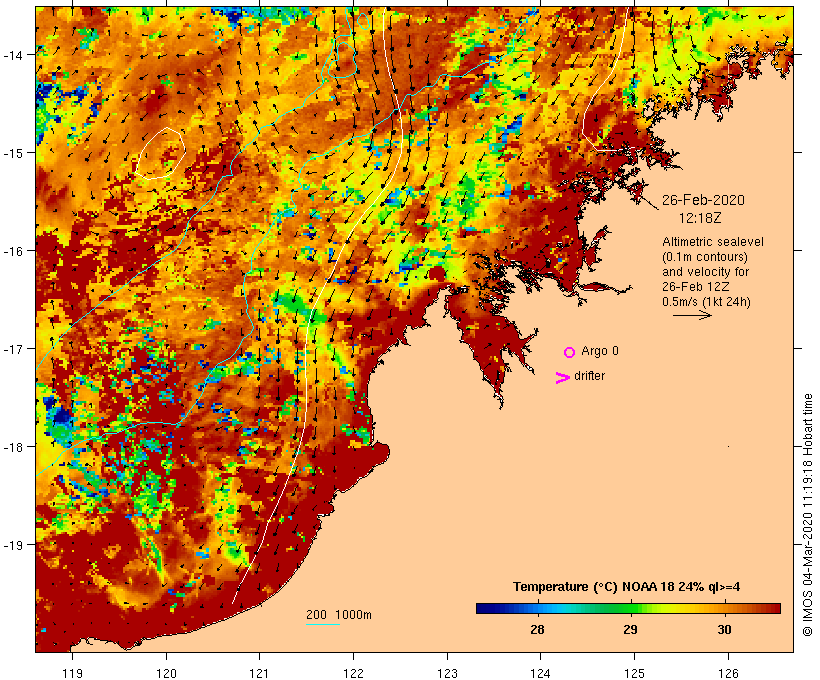Click the '(0.1m contours)' text
Viewport: 820px width, 680px height.
click(x=705, y=257)
